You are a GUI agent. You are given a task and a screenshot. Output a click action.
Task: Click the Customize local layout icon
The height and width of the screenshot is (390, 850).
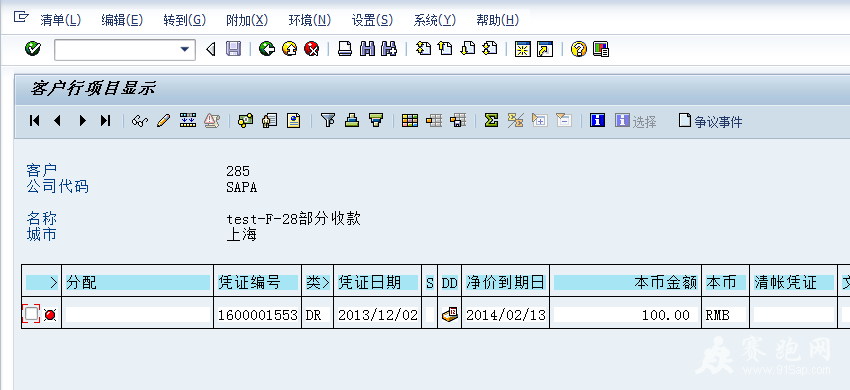(601, 49)
